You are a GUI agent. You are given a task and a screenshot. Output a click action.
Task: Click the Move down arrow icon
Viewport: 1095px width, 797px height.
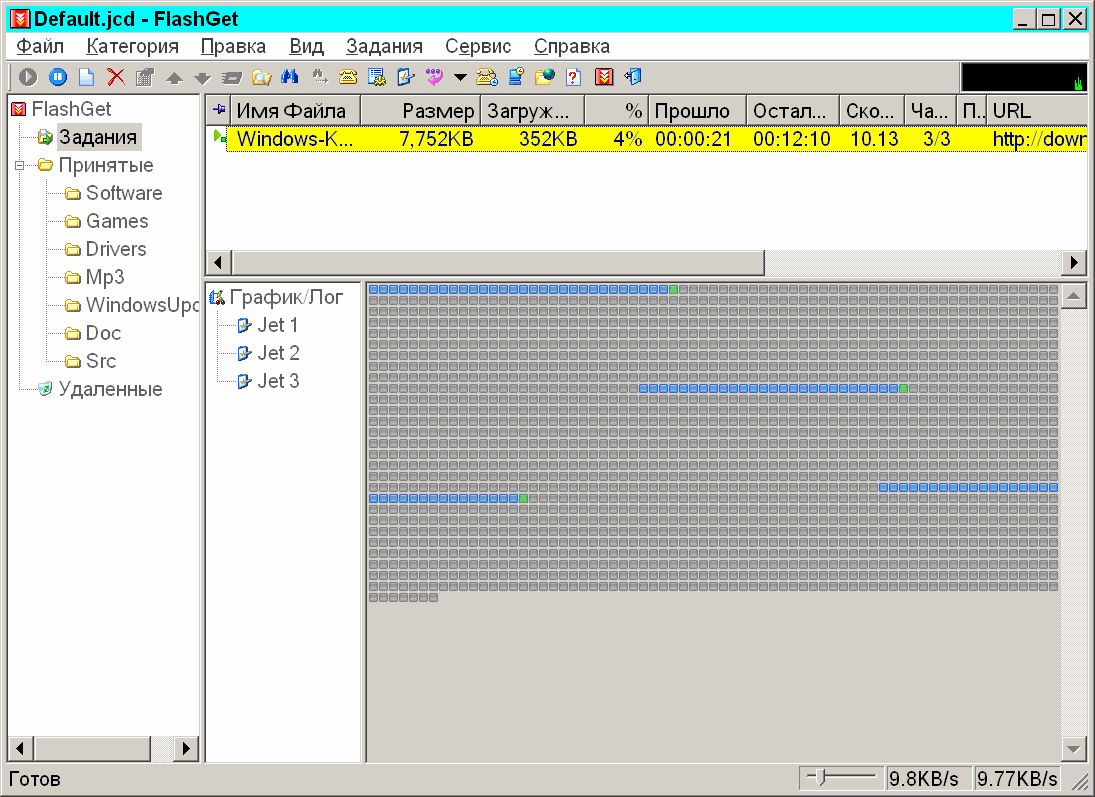tap(203, 78)
